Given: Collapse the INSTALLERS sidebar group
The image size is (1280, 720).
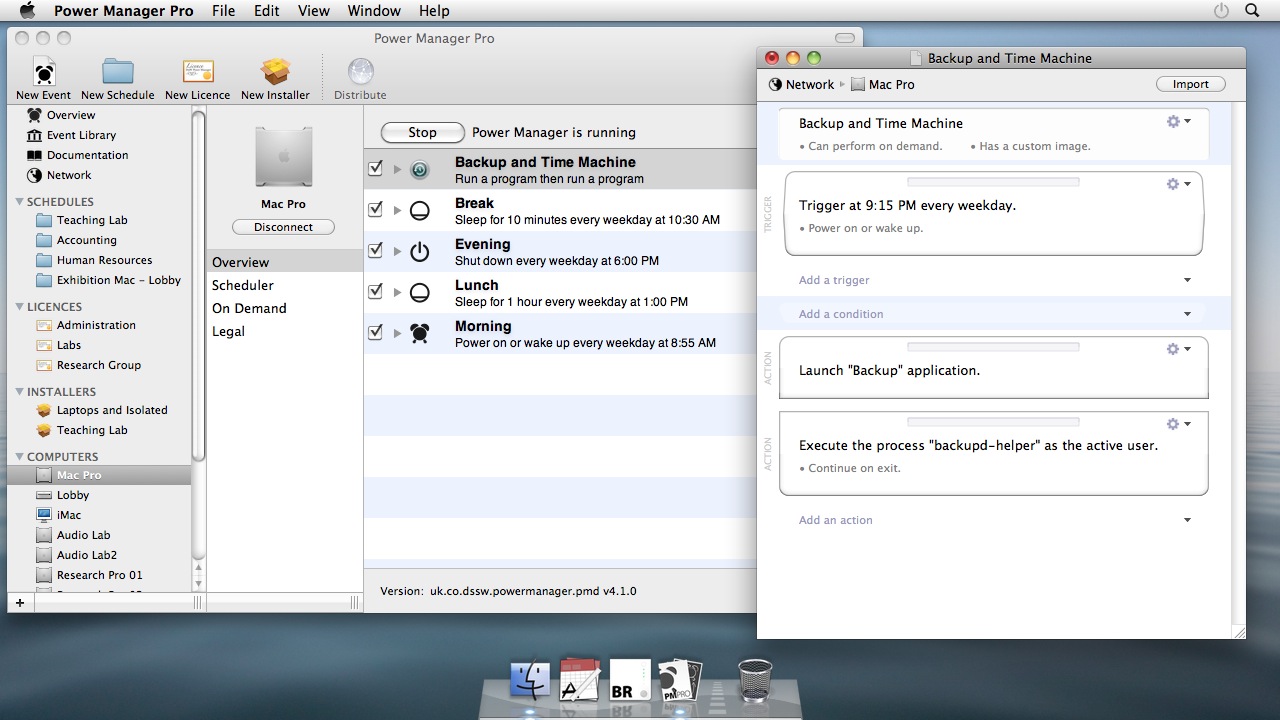Looking at the screenshot, I should (19, 392).
